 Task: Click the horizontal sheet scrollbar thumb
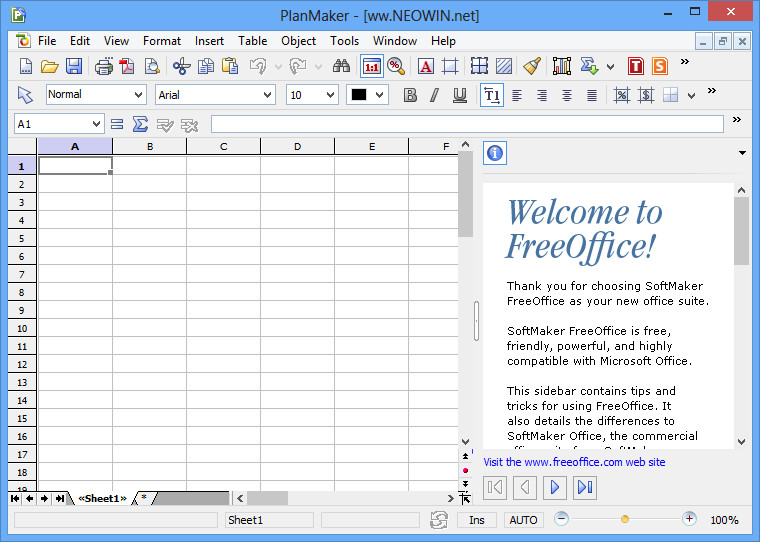click(x=268, y=498)
